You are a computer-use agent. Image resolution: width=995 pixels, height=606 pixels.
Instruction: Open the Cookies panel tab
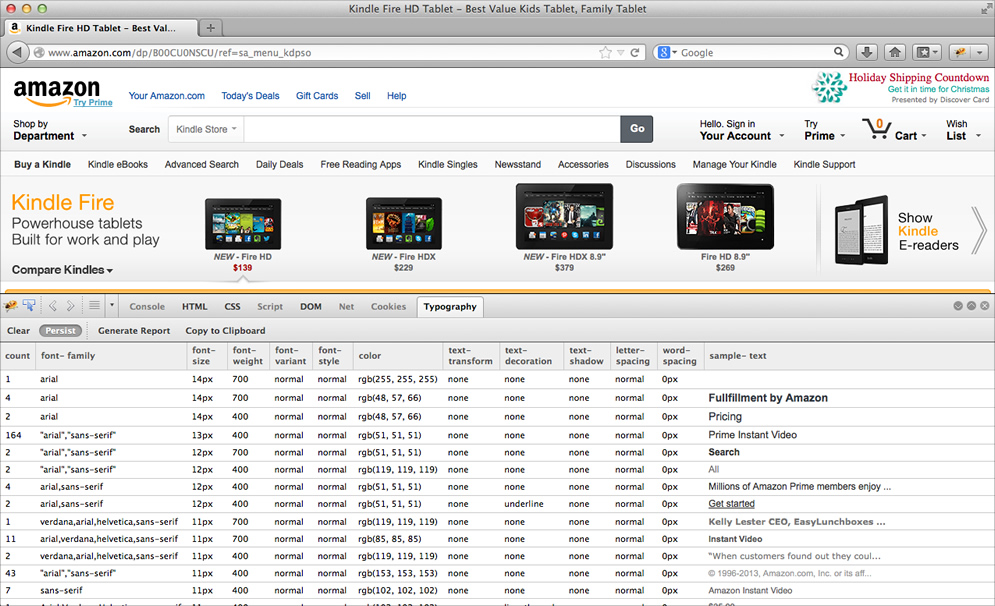point(388,306)
